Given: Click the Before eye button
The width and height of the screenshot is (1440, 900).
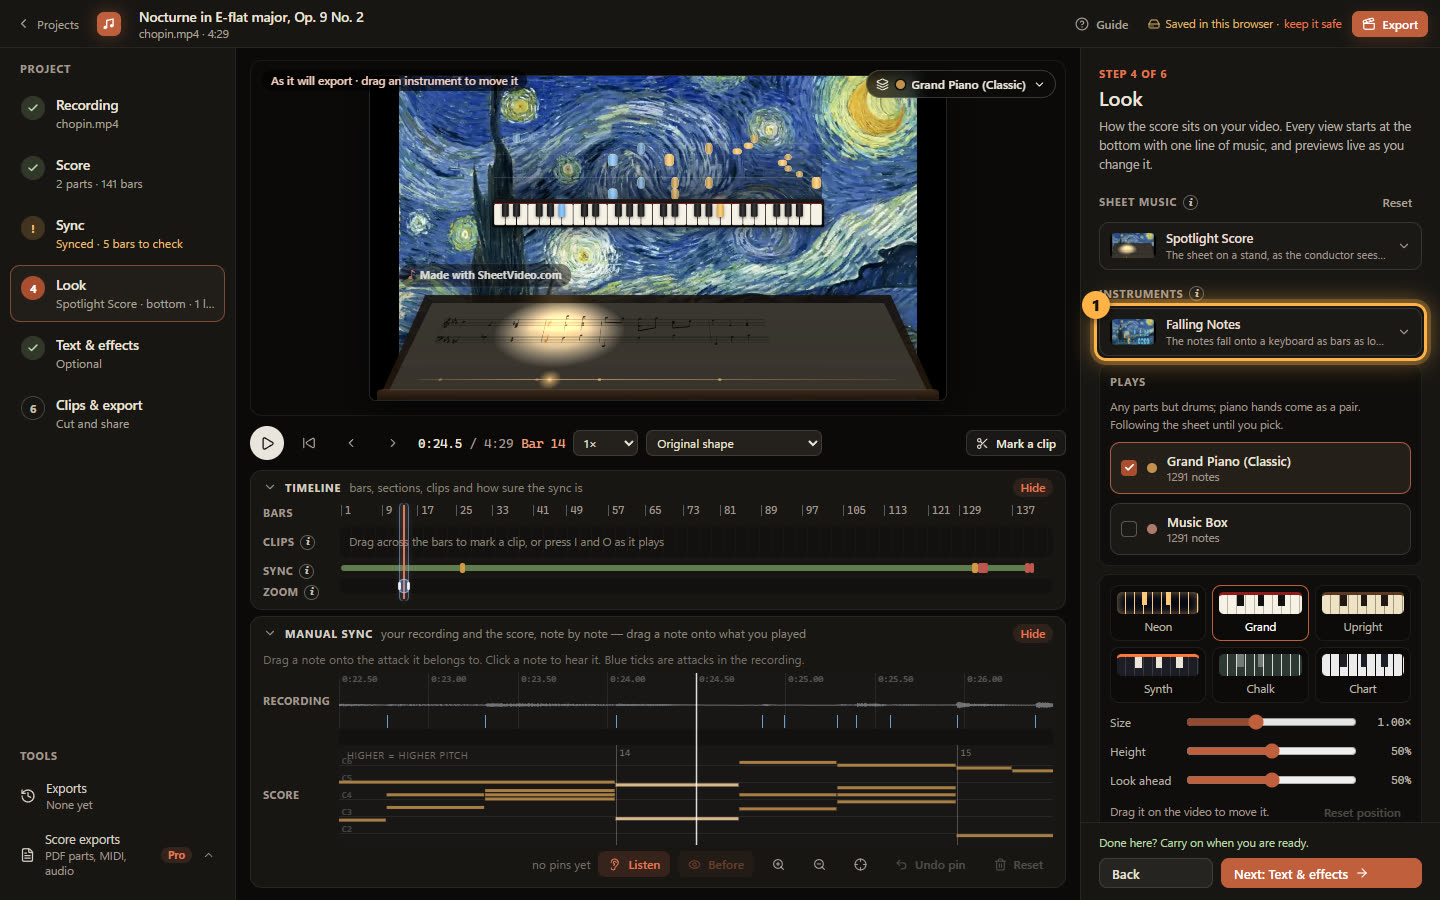Looking at the screenshot, I should pyautogui.click(x=716, y=865).
